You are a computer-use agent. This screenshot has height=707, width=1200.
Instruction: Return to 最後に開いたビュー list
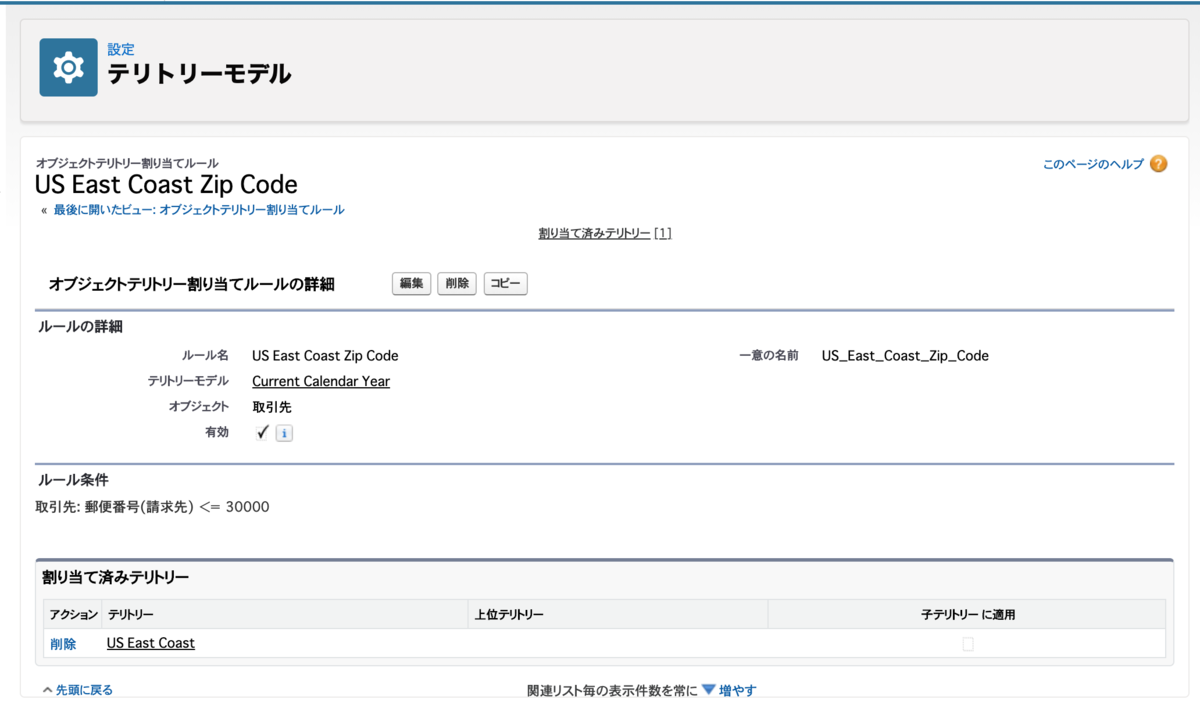[x=200, y=209]
